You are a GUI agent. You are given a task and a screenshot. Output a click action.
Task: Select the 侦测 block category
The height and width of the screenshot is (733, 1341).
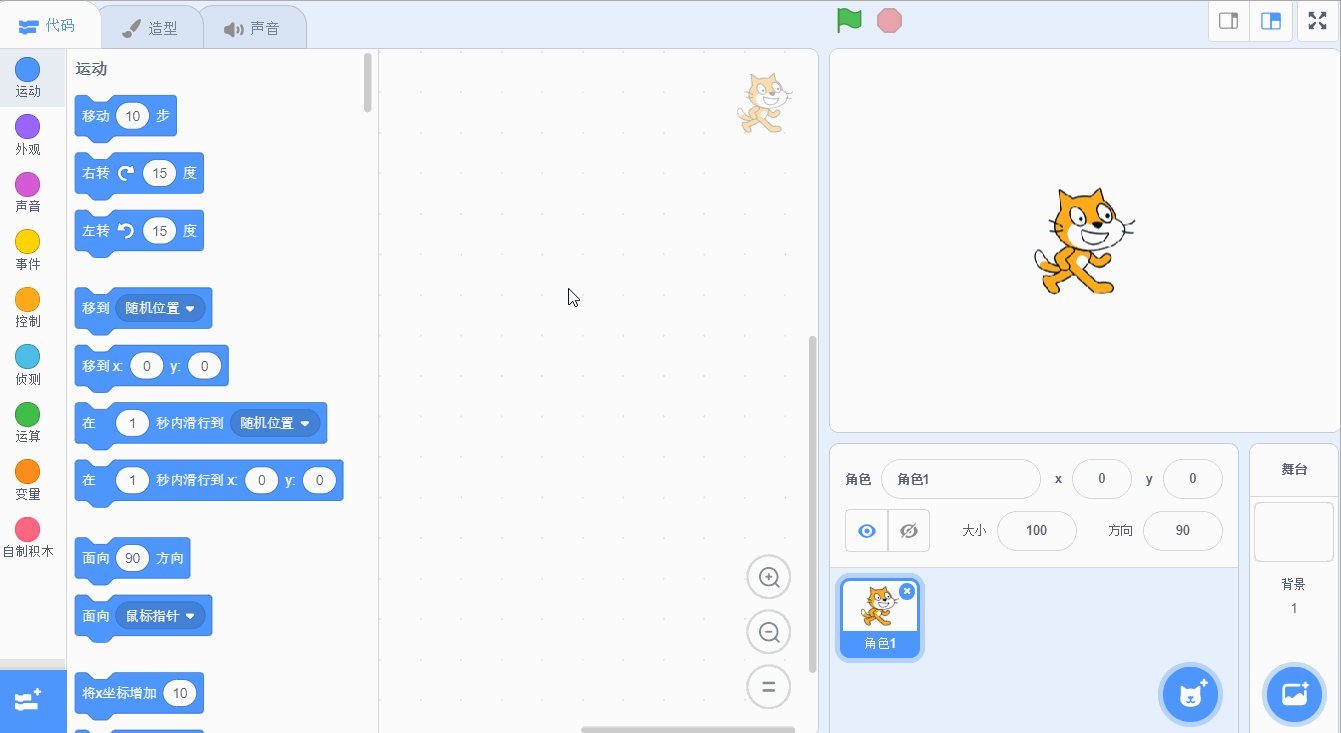pyautogui.click(x=28, y=365)
